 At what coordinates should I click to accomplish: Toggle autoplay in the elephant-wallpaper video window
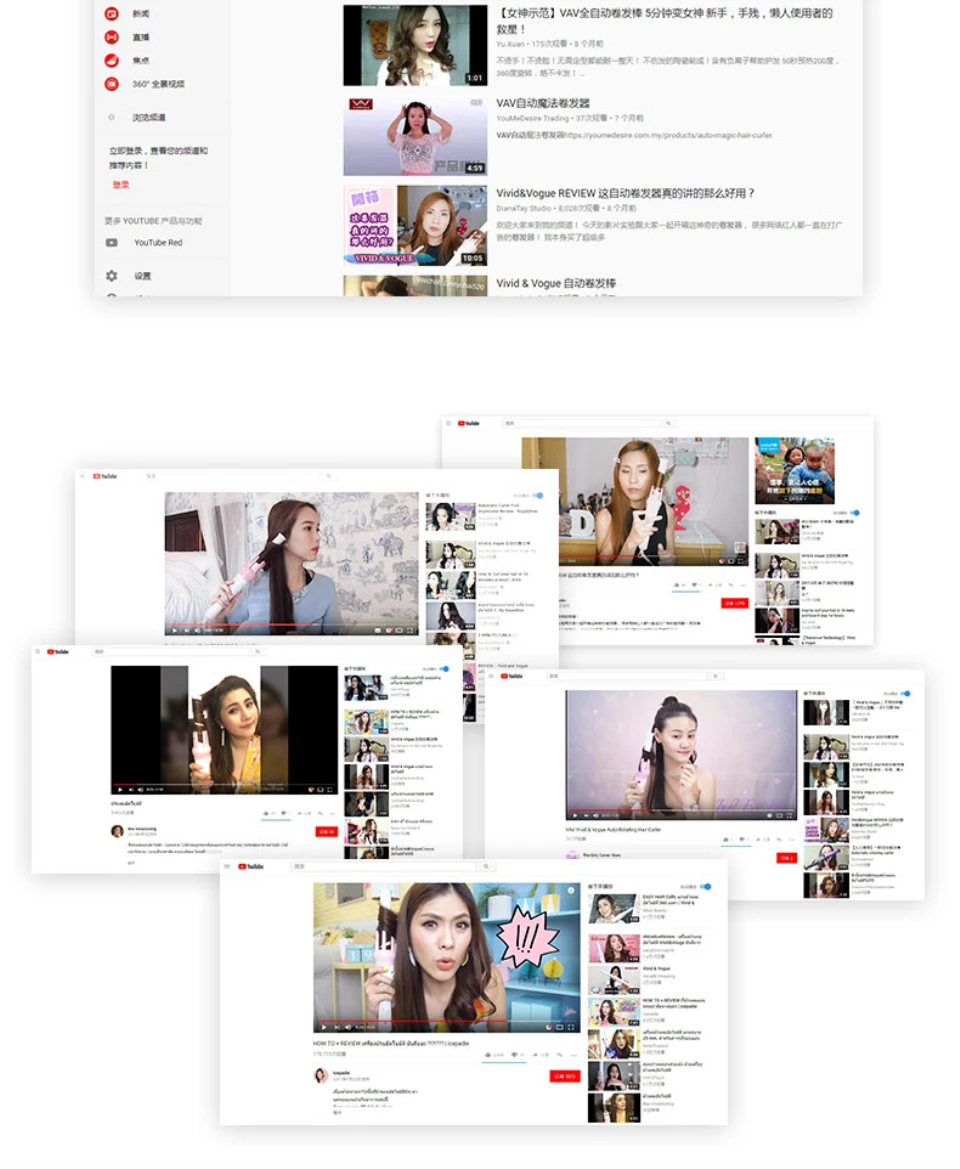tap(538, 495)
